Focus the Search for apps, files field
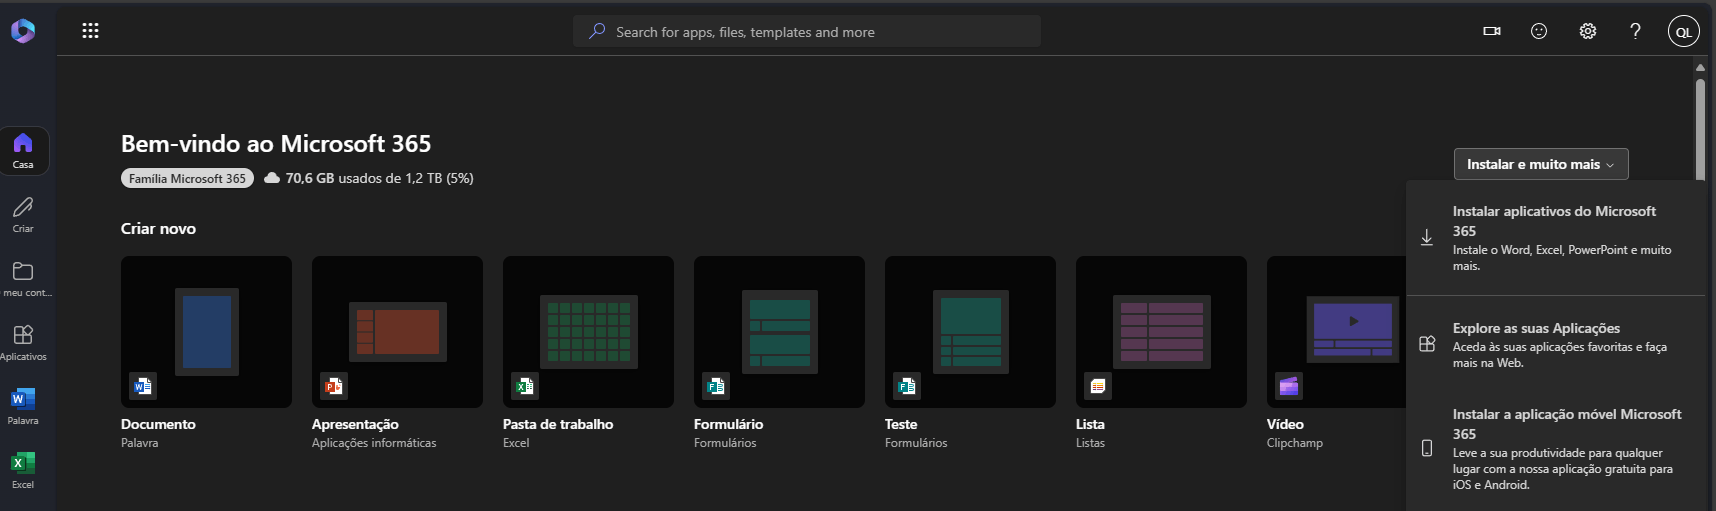Screen dimensions: 1716x511 tap(807, 31)
